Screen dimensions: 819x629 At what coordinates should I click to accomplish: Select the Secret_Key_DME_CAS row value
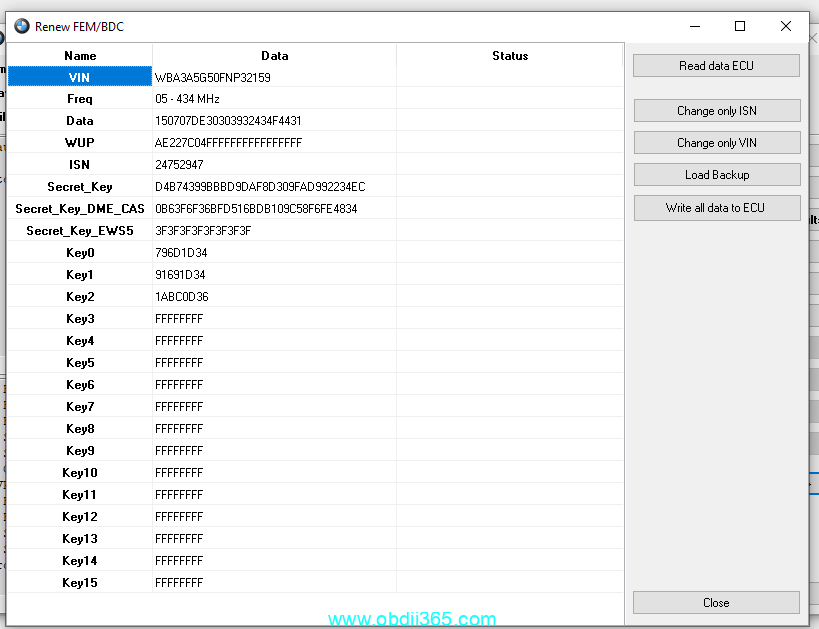click(256, 209)
